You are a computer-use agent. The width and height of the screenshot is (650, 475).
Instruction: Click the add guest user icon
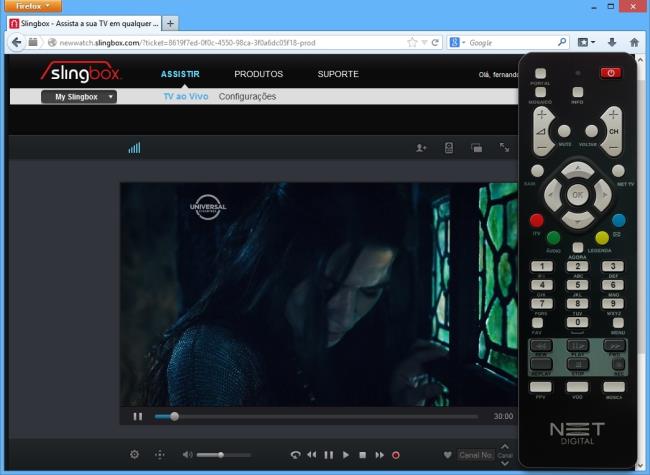(x=421, y=148)
